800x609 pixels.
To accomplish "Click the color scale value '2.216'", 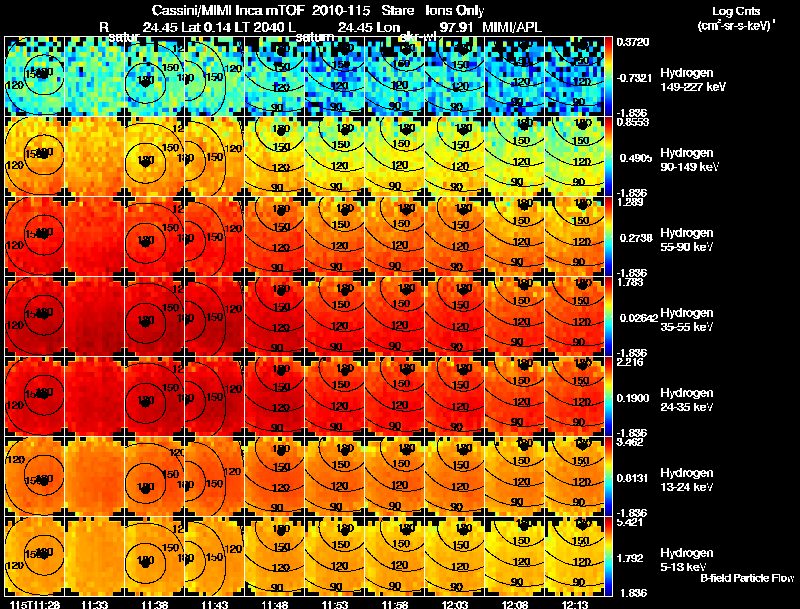I will [x=630, y=362].
